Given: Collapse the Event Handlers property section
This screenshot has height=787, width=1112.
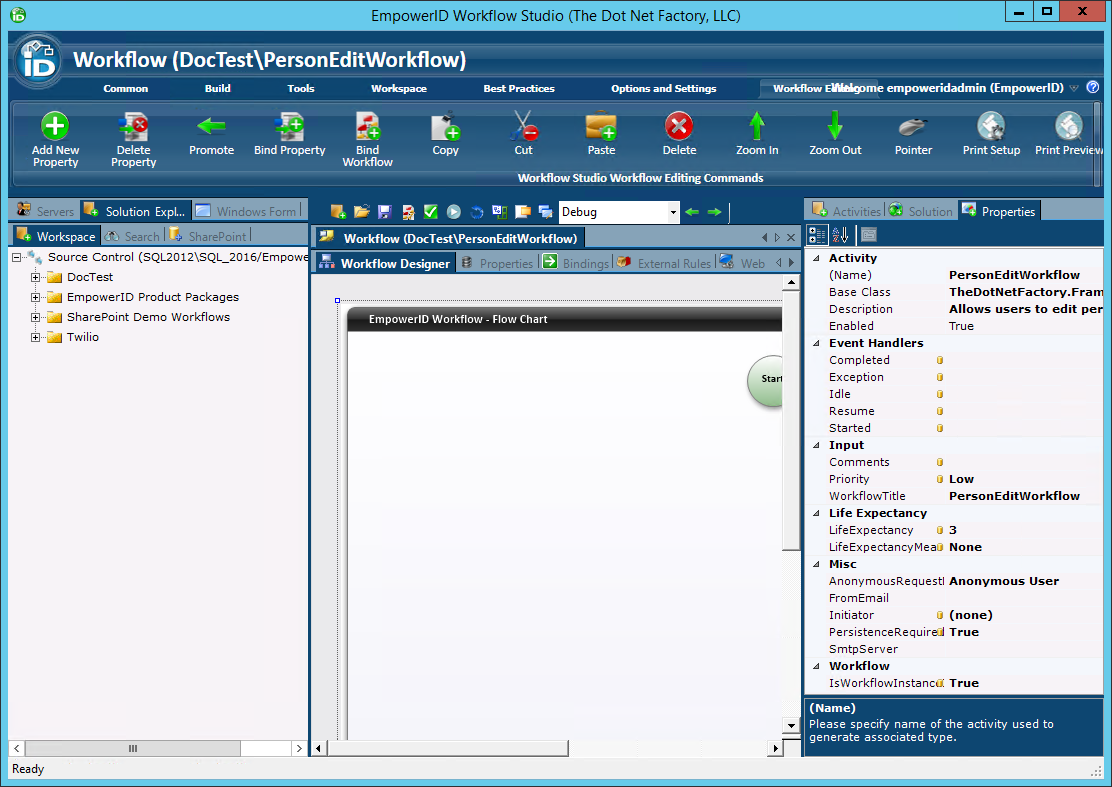Looking at the screenshot, I should (815, 343).
